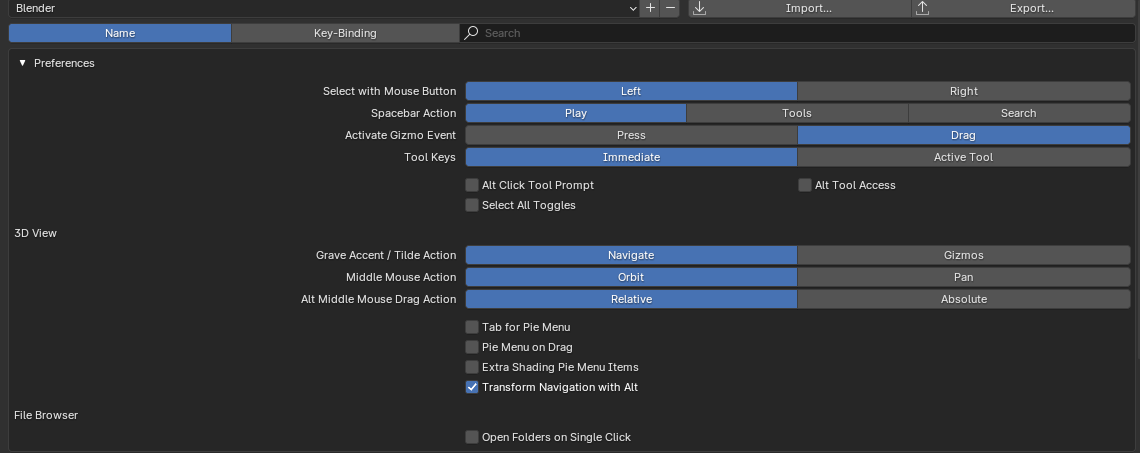Set Tool Keys to Active Tool
The width and height of the screenshot is (1140, 453).
point(963,156)
